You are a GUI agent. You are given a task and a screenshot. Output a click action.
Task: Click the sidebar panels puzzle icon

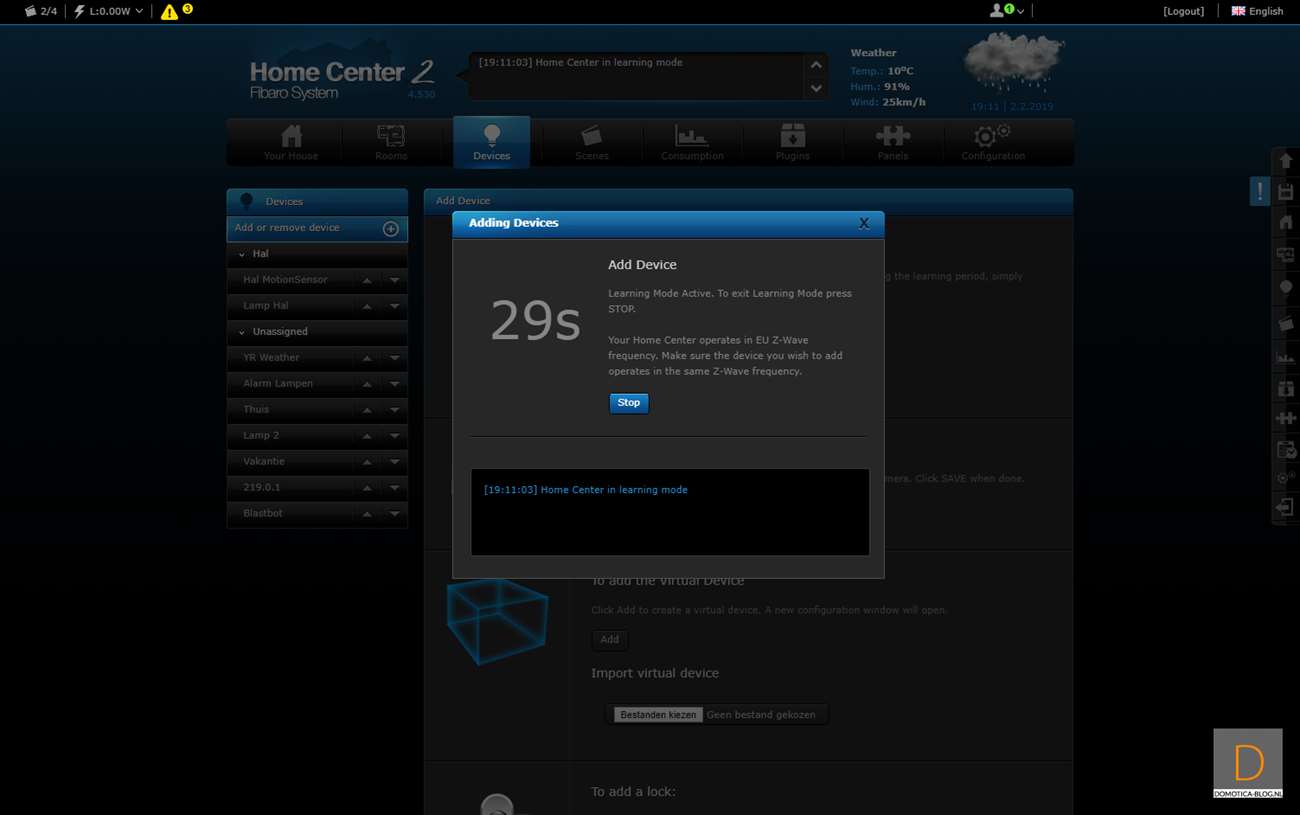1286,418
